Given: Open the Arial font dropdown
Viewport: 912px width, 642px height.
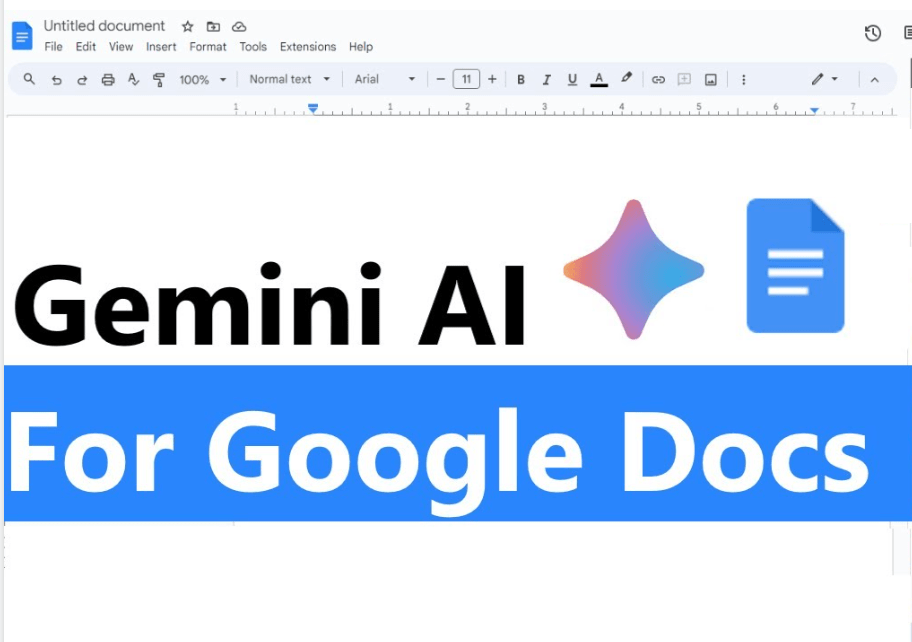Looking at the screenshot, I should 385,80.
